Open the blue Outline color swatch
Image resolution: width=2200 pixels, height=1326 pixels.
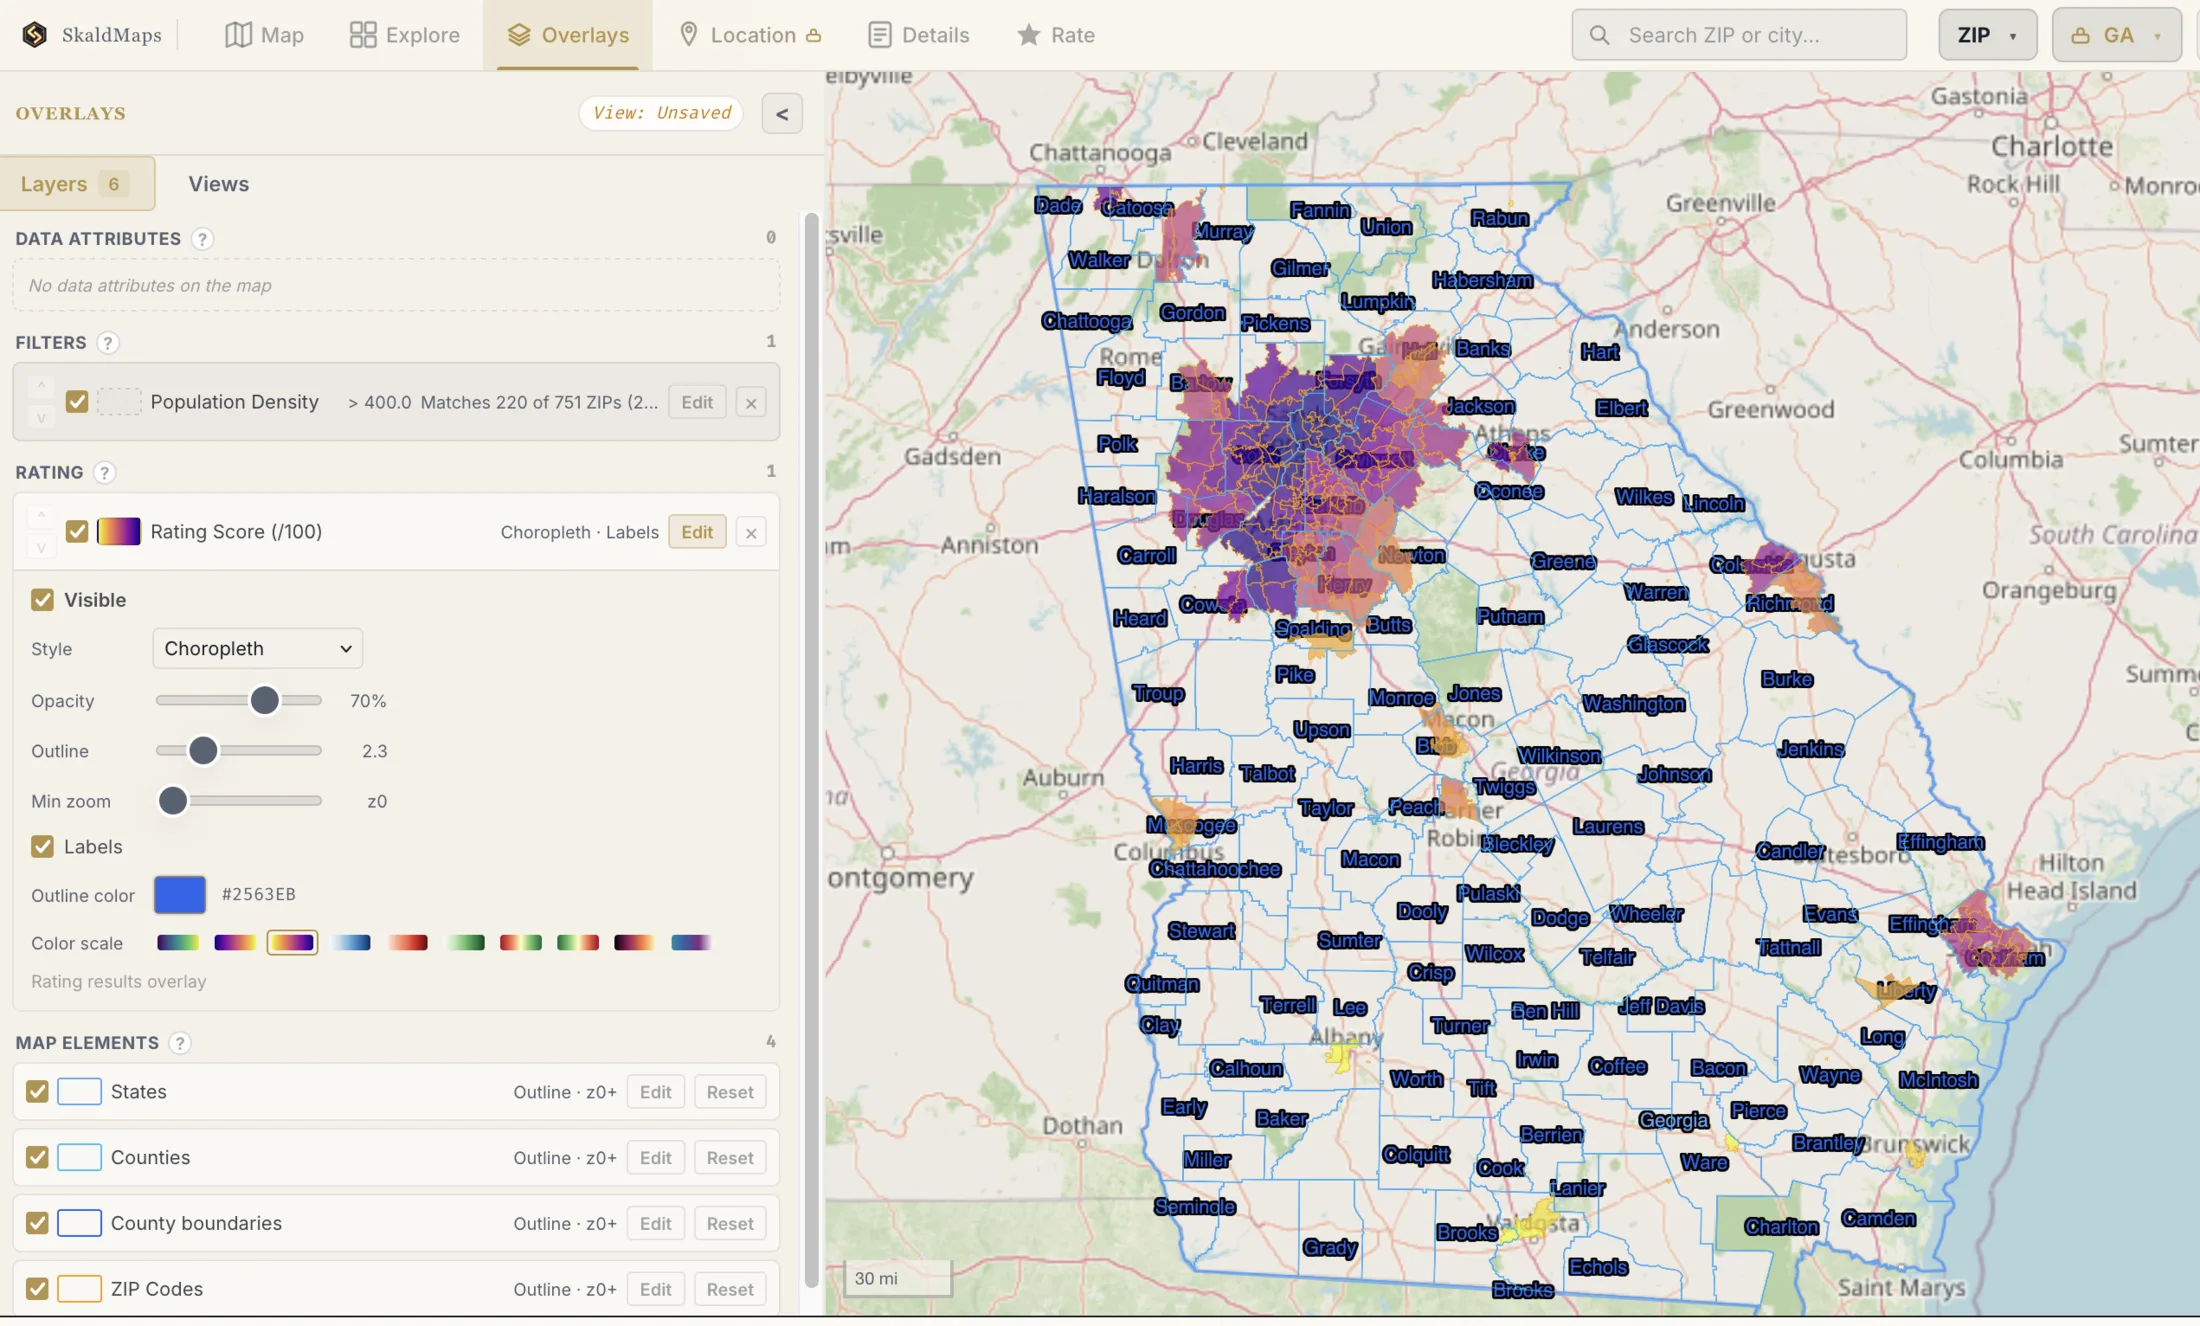click(x=180, y=895)
